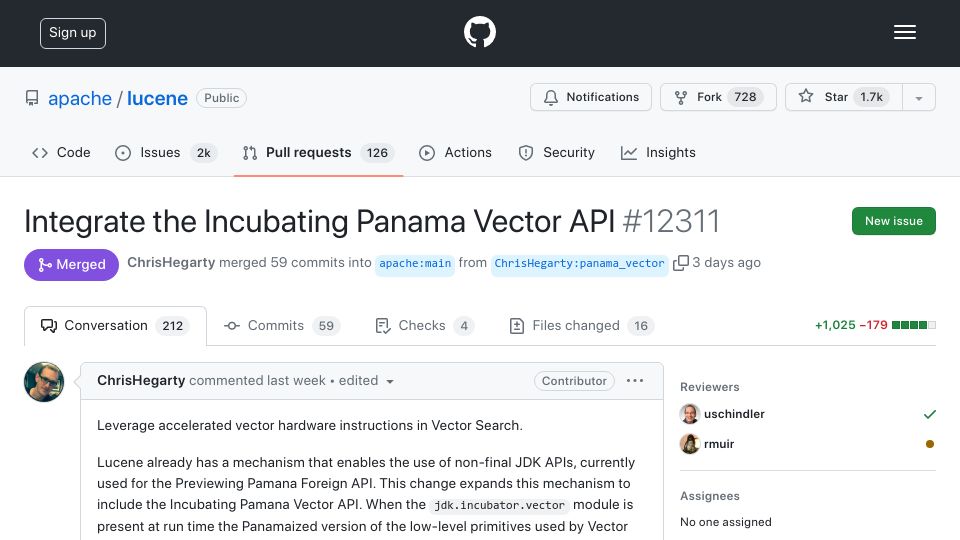Select the Conversation tab
The height and width of the screenshot is (540, 960).
click(x=115, y=326)
